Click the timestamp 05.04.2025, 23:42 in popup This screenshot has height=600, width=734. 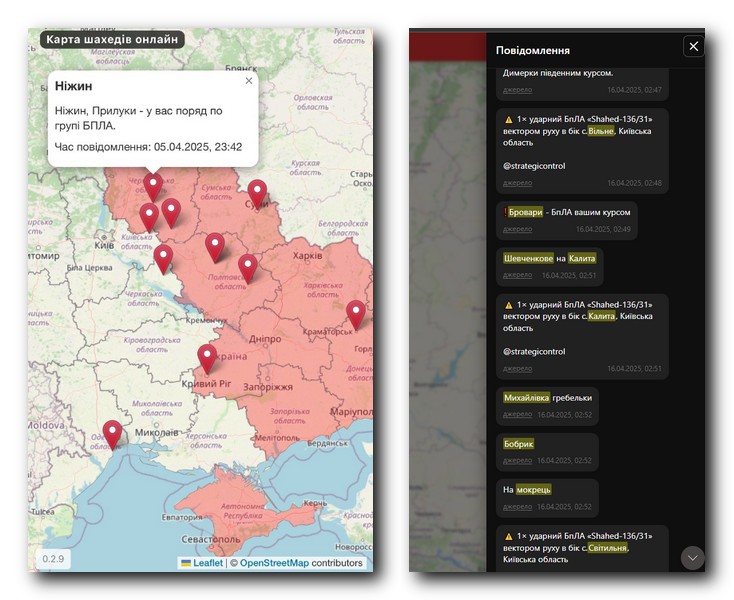pos(198,147)
